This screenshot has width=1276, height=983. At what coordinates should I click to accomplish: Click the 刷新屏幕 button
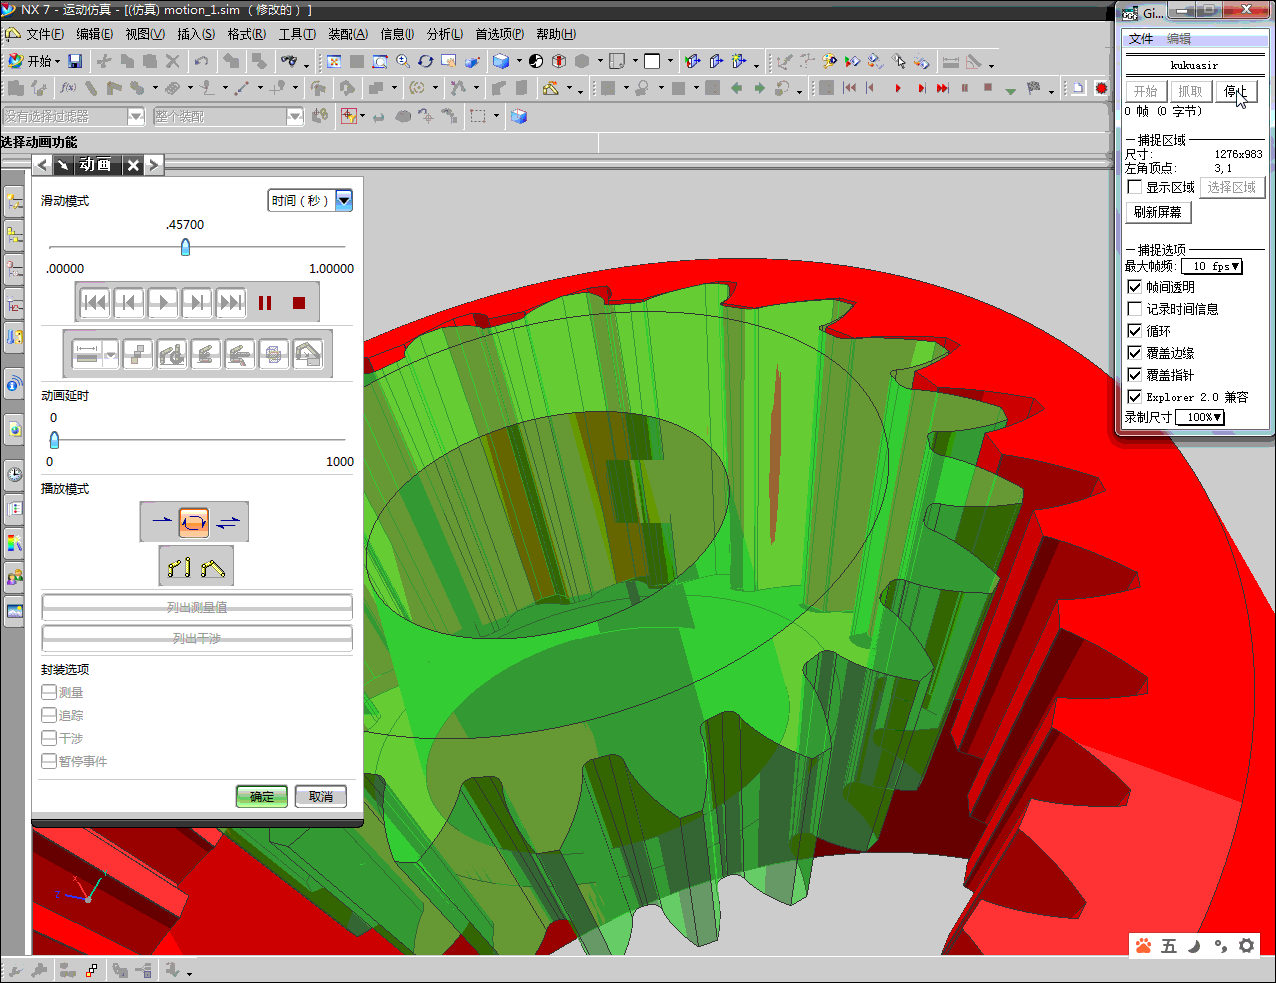[1158, 212]
